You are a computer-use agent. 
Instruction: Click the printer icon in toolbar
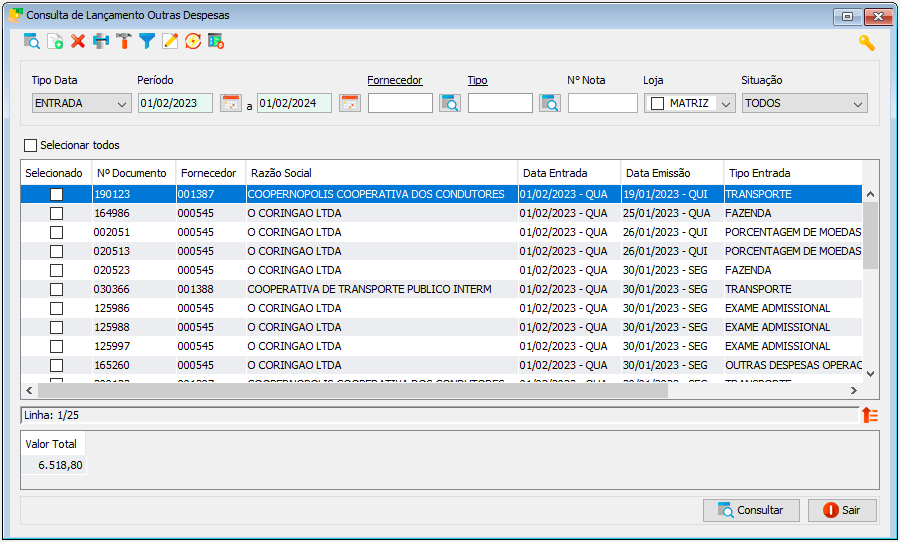101,41
